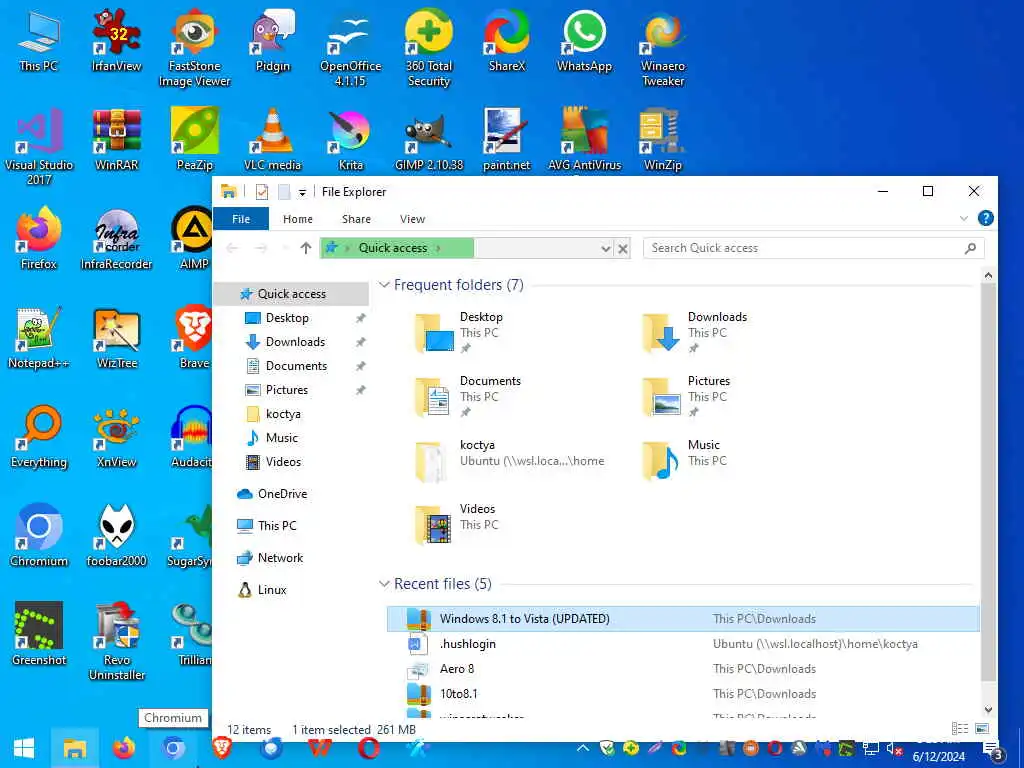Switch to the View ribbon tab
Image resolution: width=1024 pixels, height=768 pixels.
click(x=413, y=219)
